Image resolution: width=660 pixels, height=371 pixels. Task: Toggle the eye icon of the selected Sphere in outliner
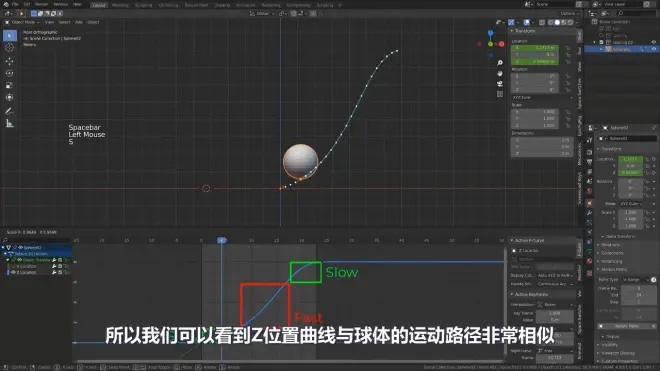654,49
